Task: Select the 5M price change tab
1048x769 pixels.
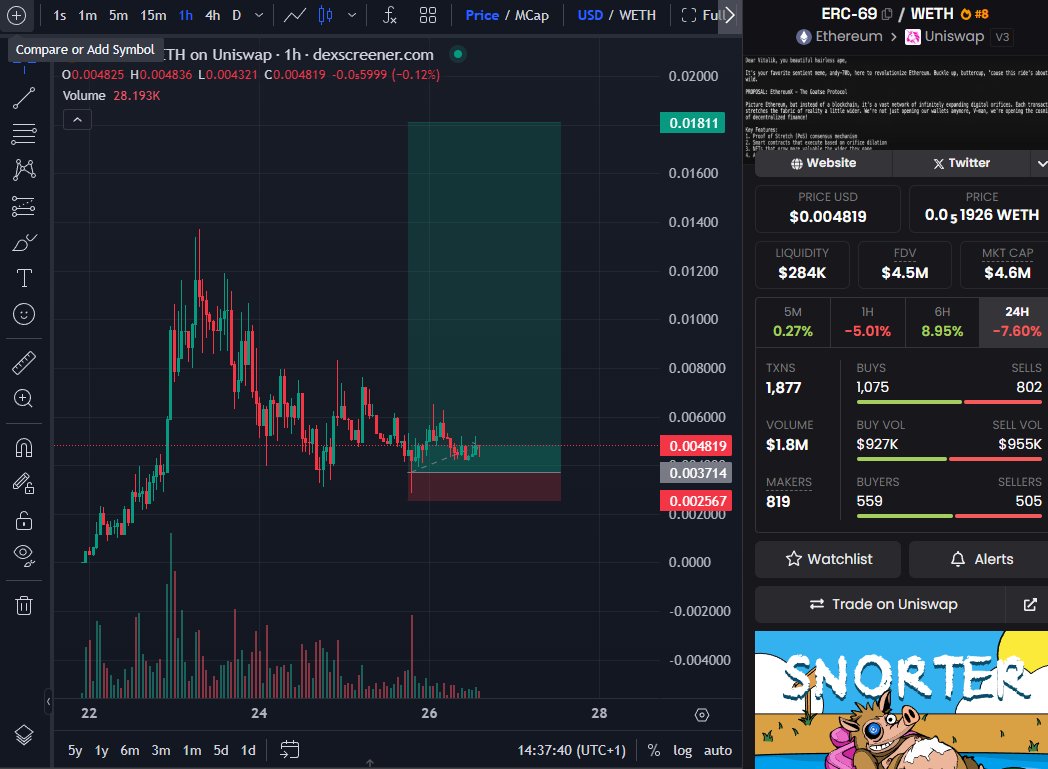Action: click(x=793, y=321)
